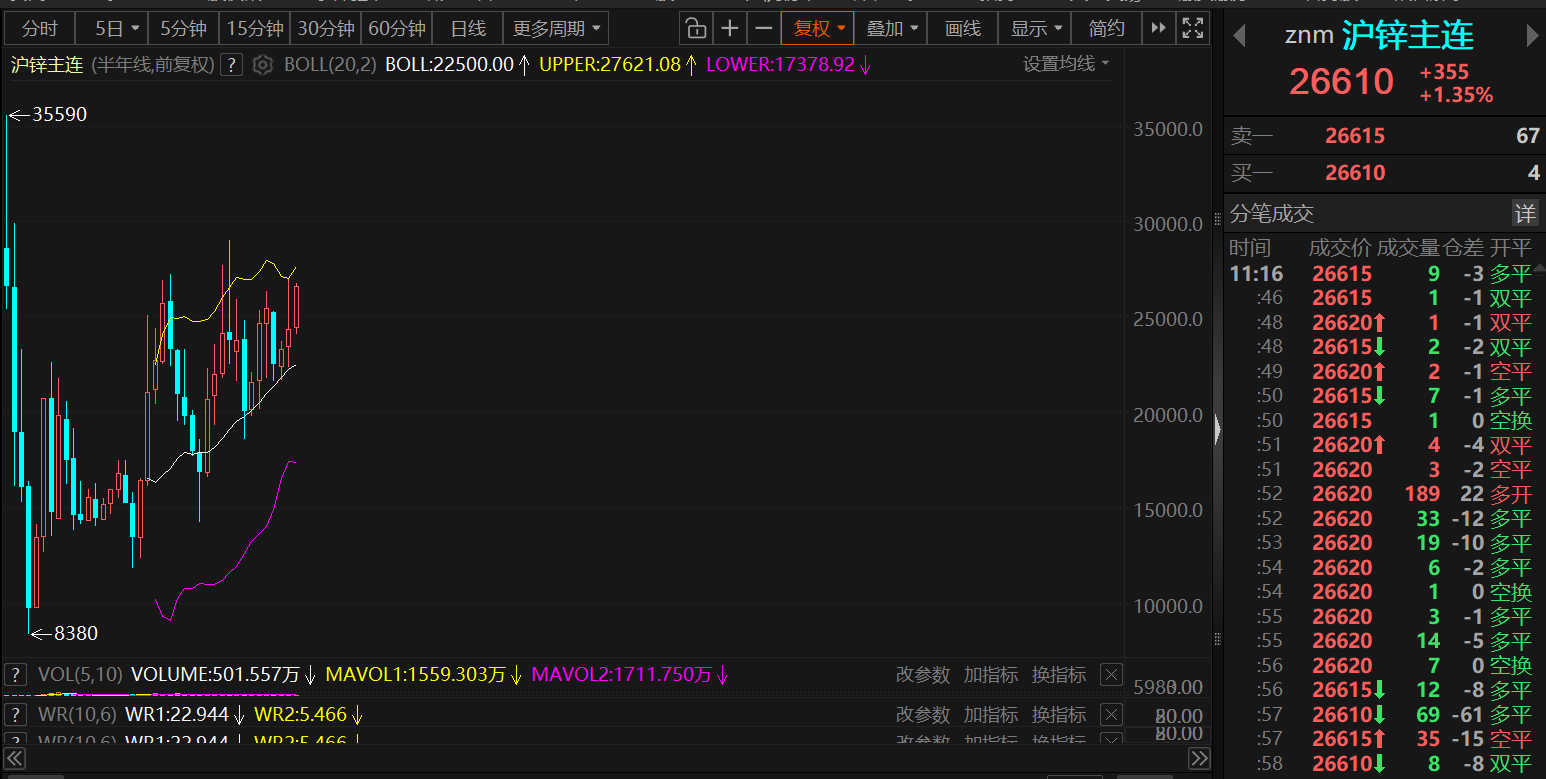Close the VOL indicator panel
1546x779 pixels.
(x=1111, y=675)
